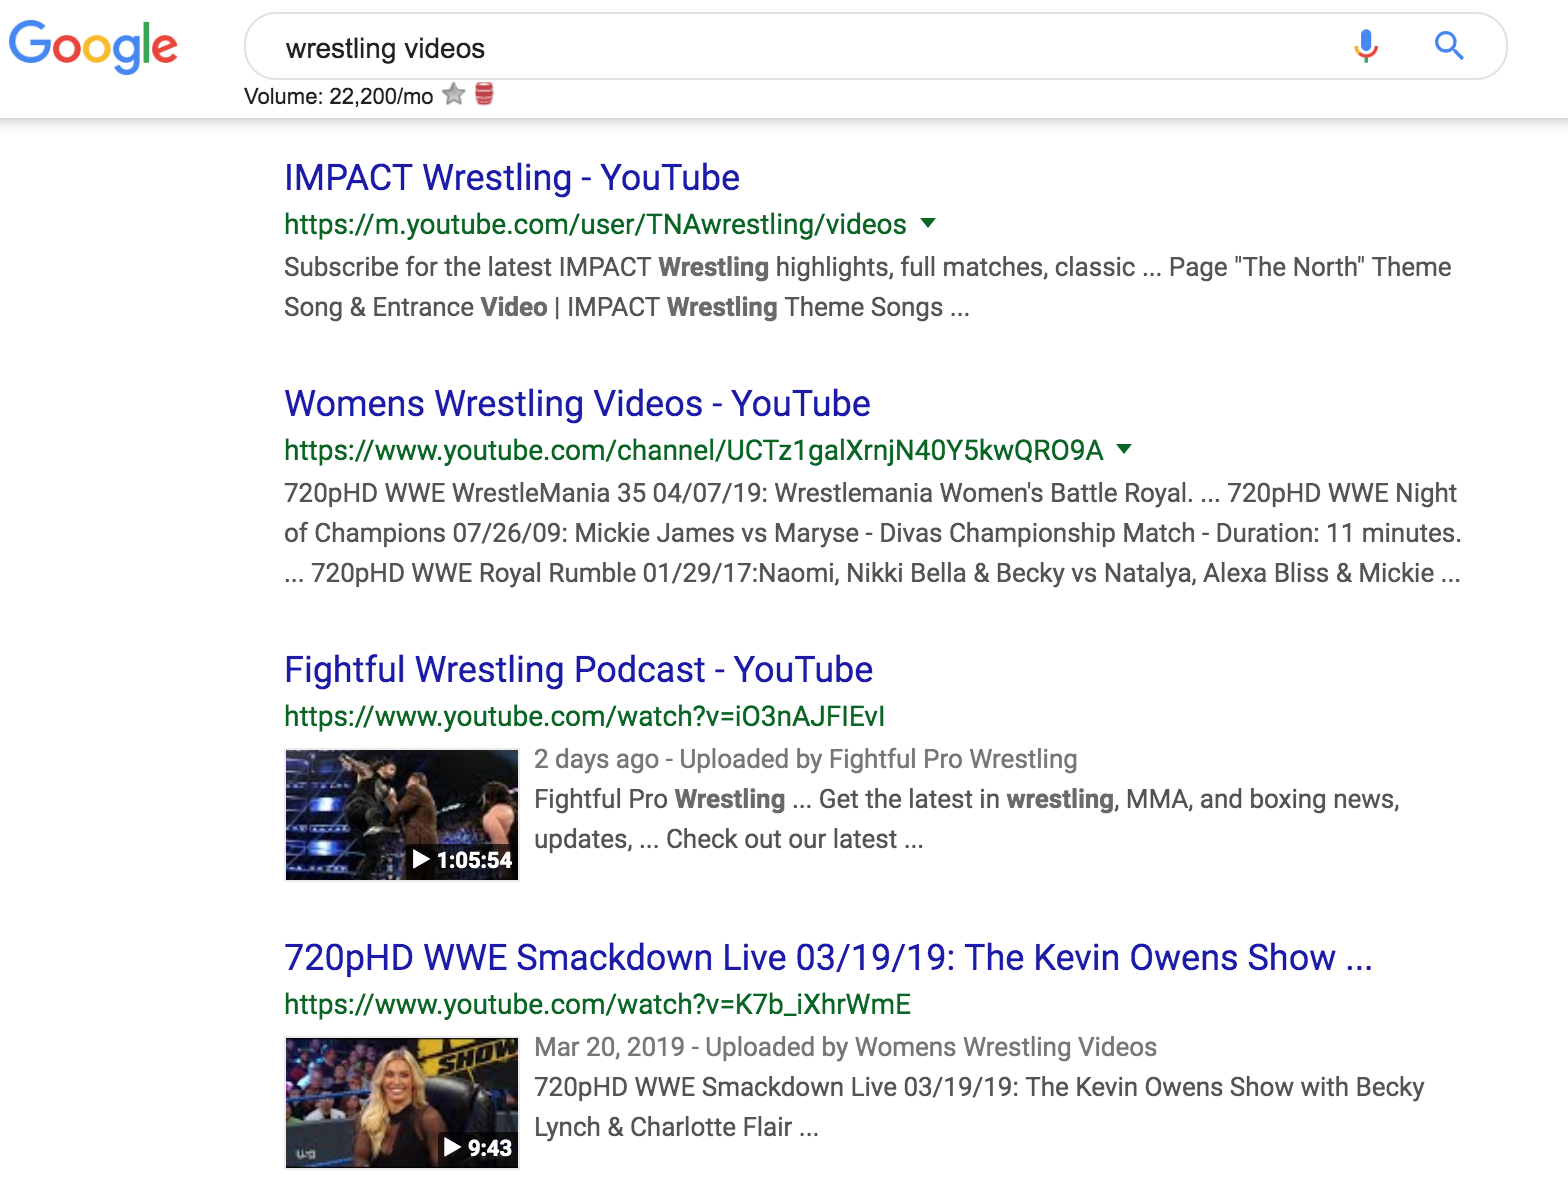
Task: Open the "IMPACT Wrestling - YouTube" result
Action: [511, 178]
